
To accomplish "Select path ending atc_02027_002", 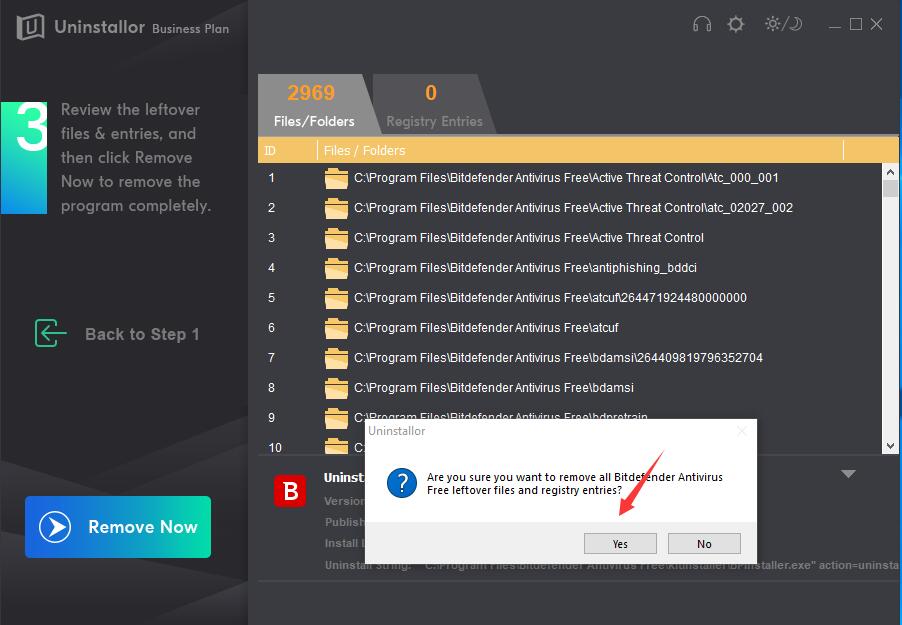I will (x=574, y=208).
